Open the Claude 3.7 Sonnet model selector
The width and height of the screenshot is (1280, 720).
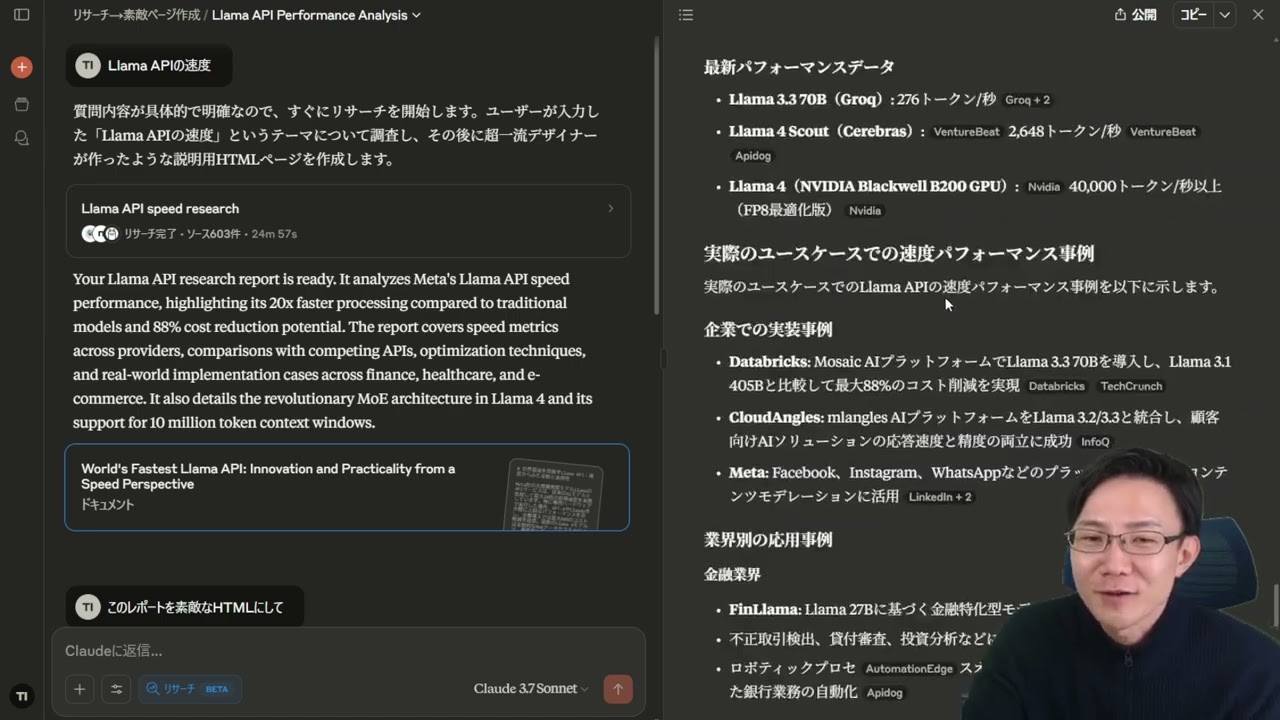tap(531, 689)
